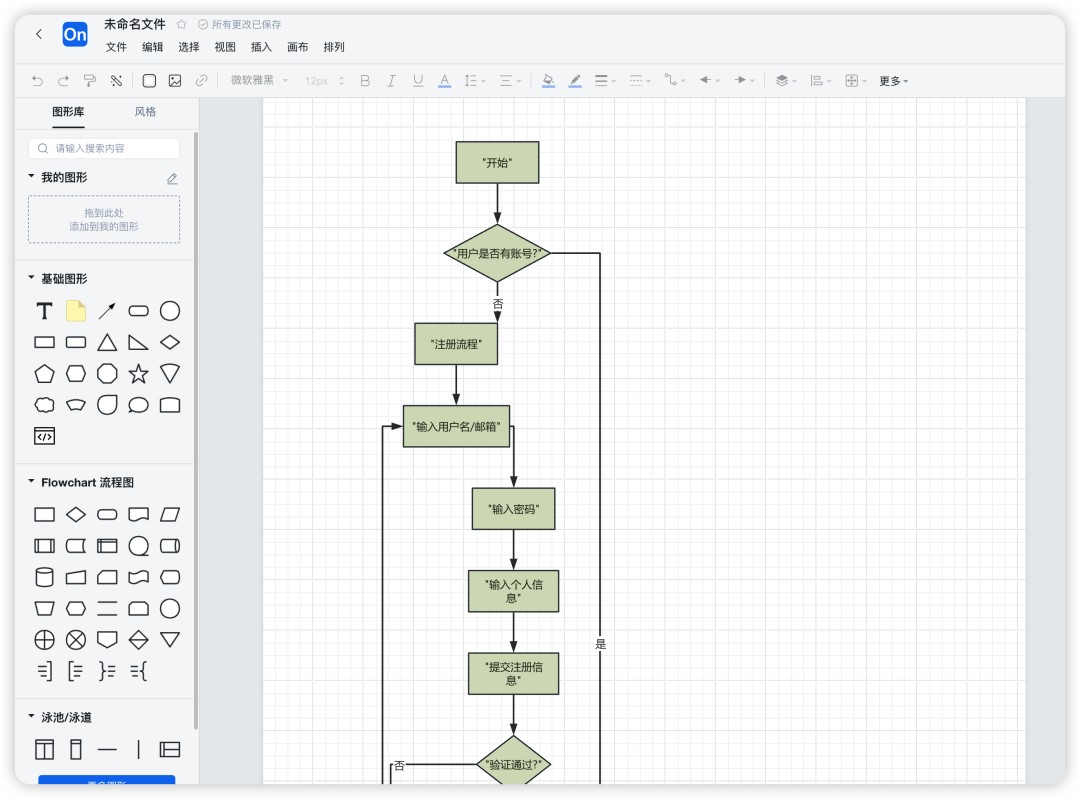1080x799 pixels.
Task: Open the 选择 menu
Action: point(189,47)
